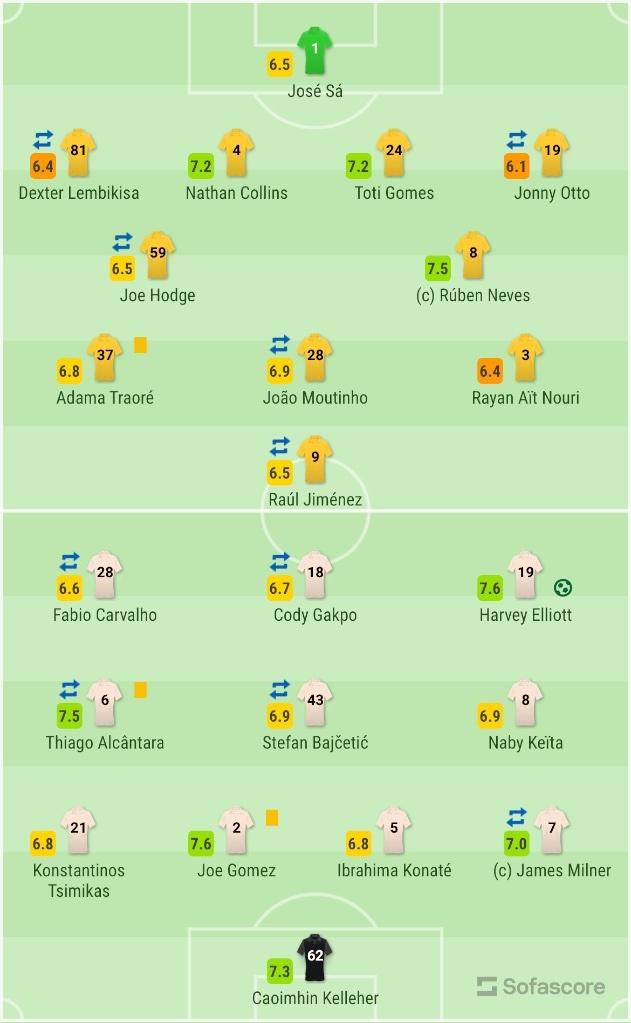Click the yellow card beside Thiago Alcântara
This screenshot has width=631, height=1023.
140,690
